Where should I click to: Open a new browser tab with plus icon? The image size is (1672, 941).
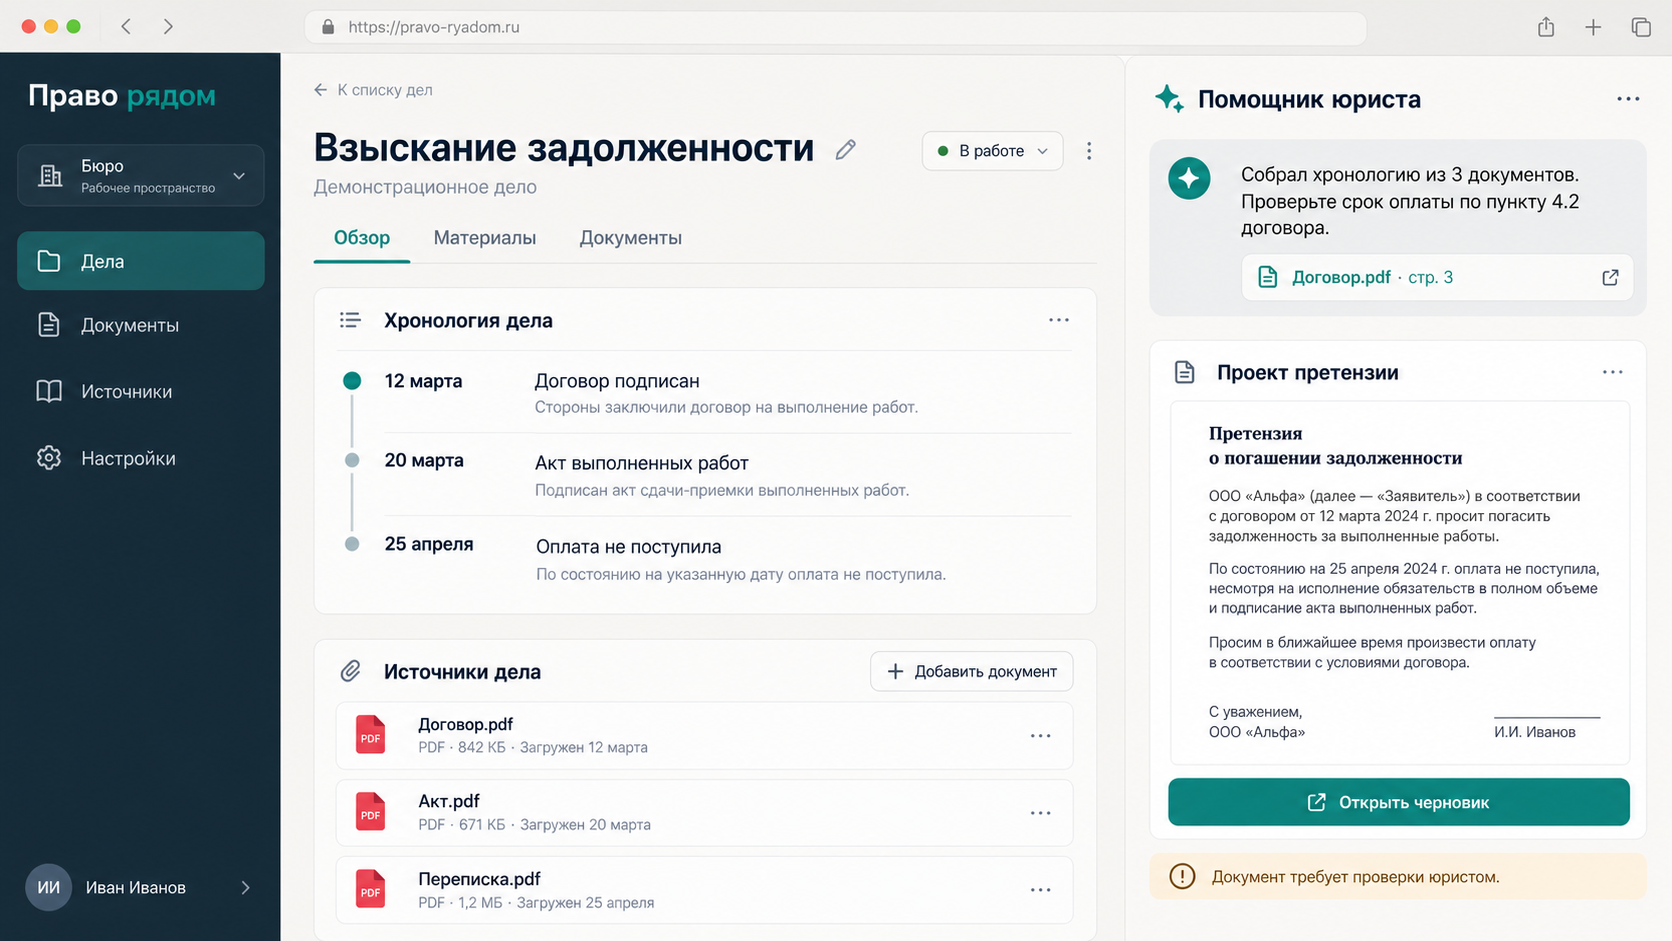click(x=1593, y=27)
